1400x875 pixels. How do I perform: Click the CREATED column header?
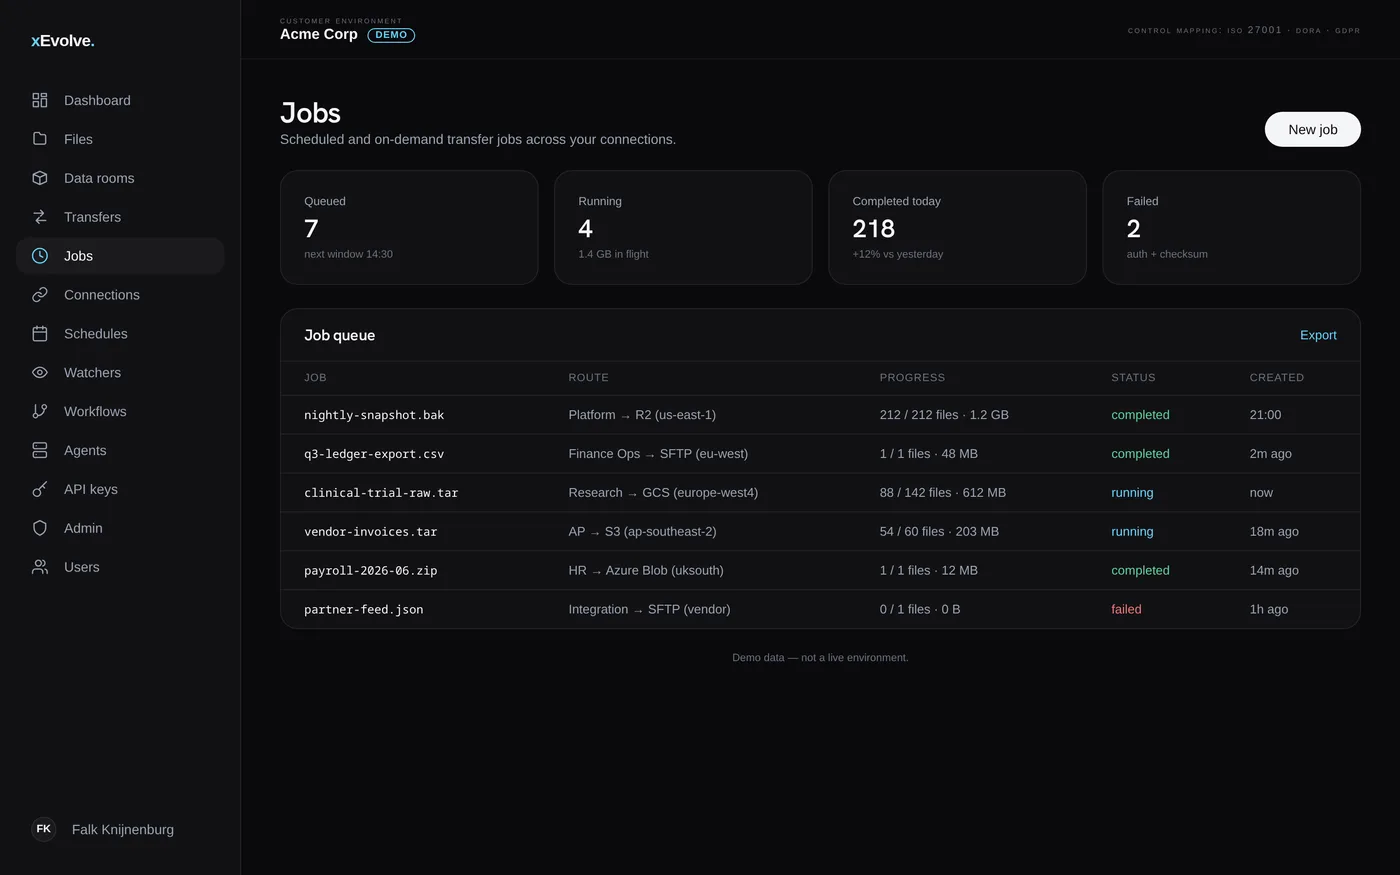point(1276,377)
